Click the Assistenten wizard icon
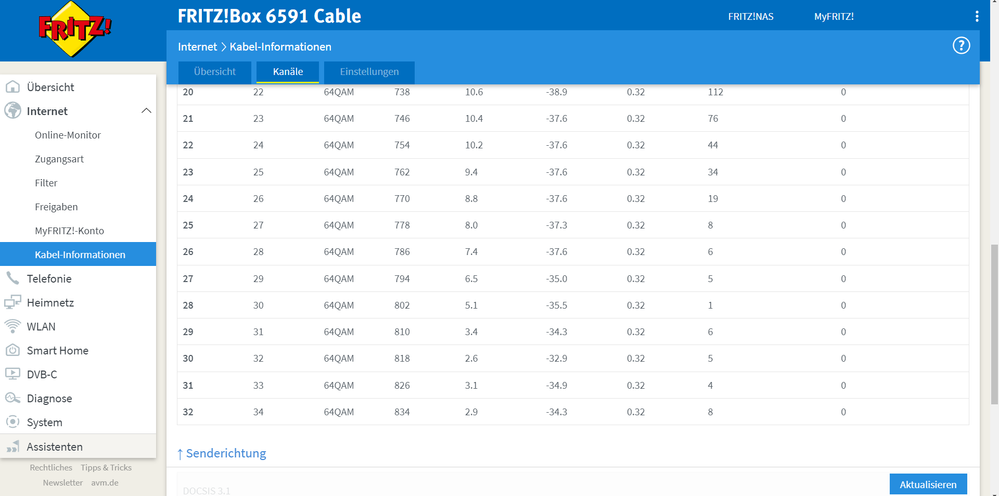This screenshot has width=999, height=496. [x=13, y=447]
